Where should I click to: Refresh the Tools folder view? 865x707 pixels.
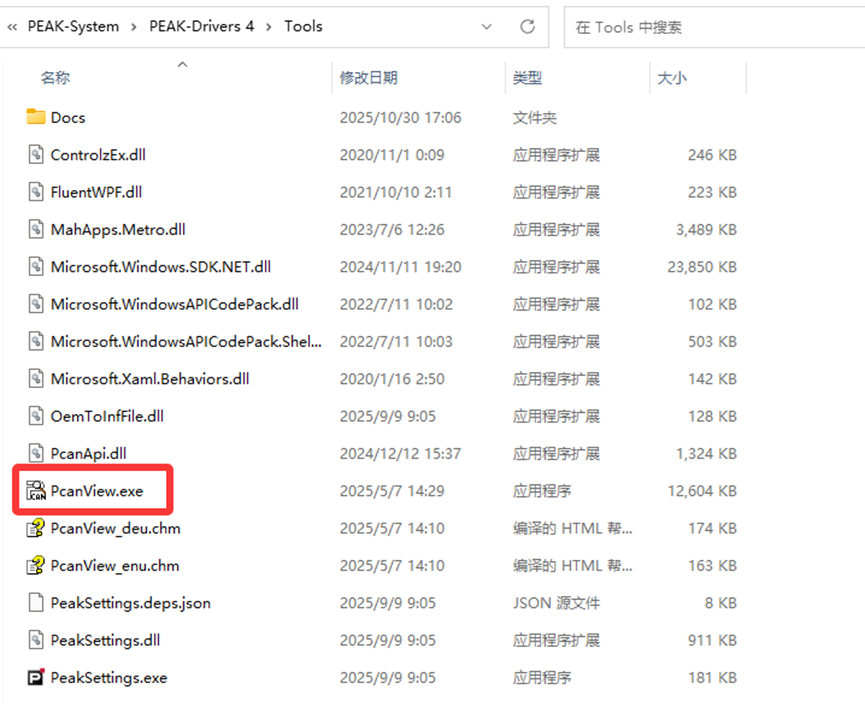527,26
